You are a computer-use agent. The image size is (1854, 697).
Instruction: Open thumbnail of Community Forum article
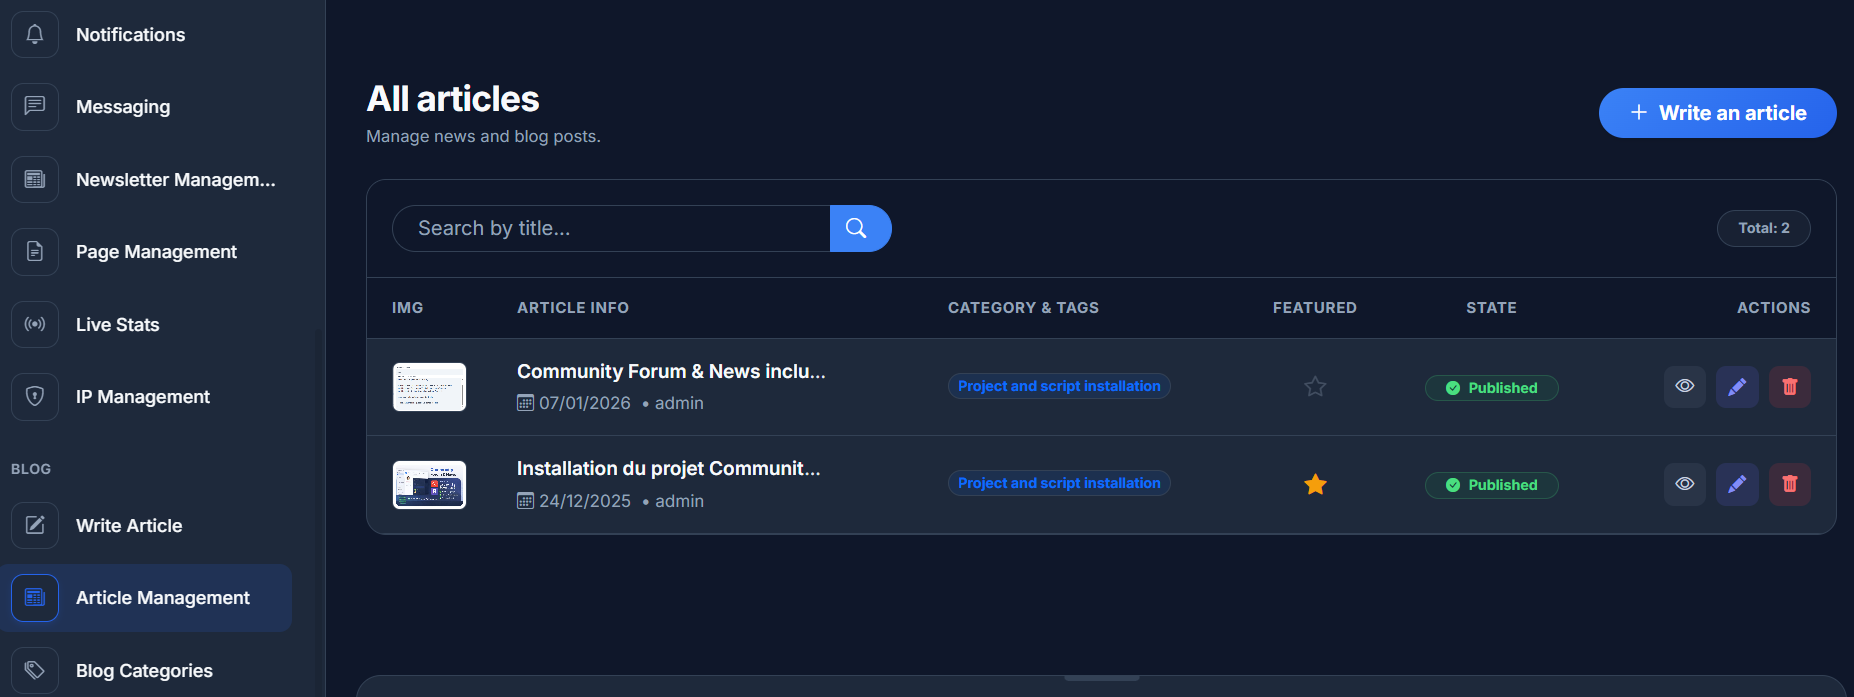click(x=429, y=387)
